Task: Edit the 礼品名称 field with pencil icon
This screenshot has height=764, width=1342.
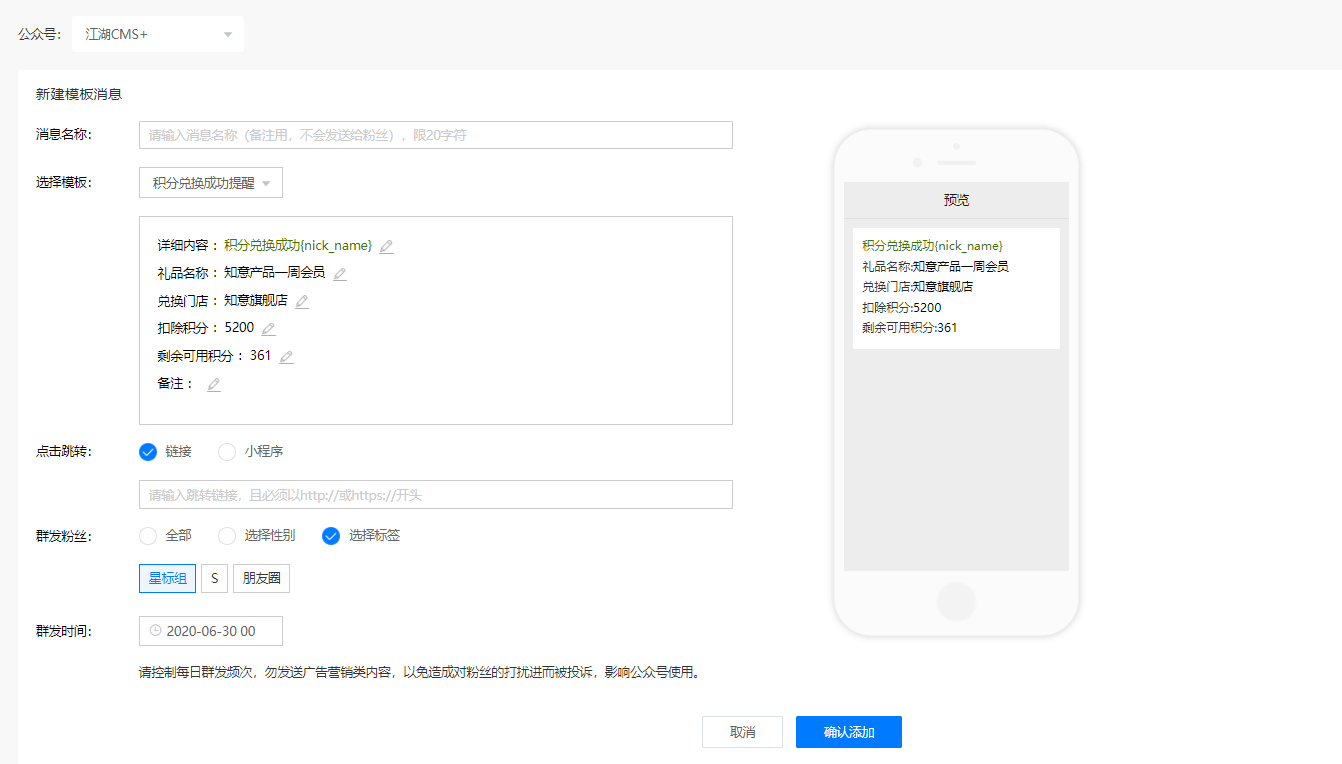Action: click(x=340, y=274)
